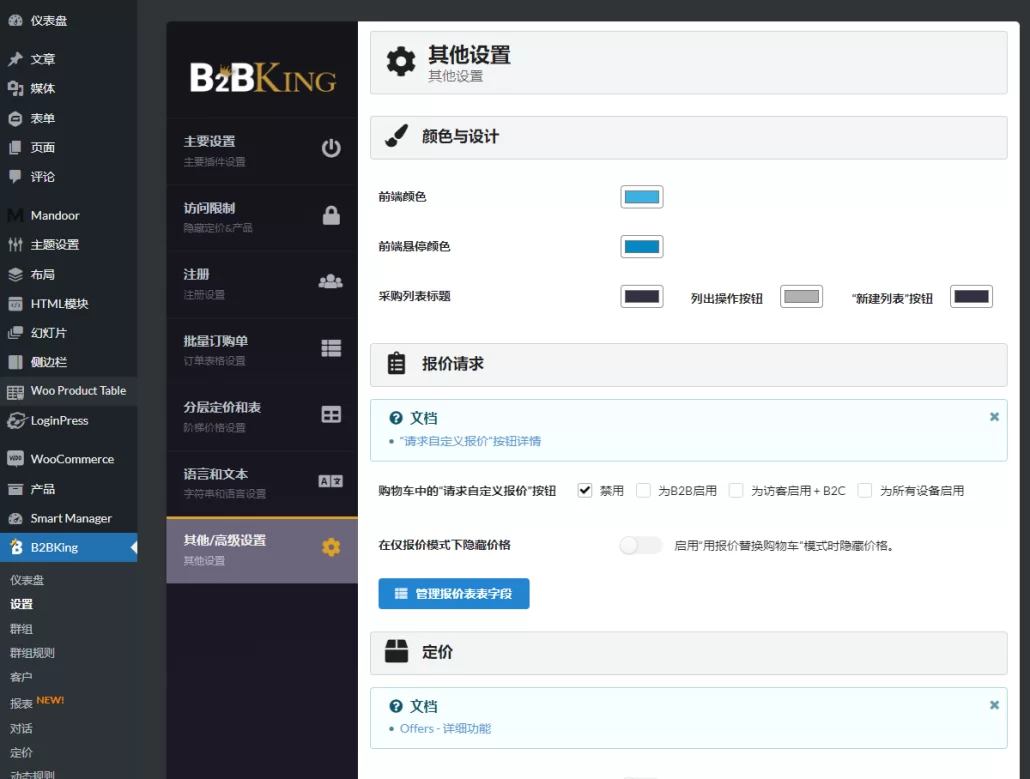
Task: Click the 定价 section header
Action: (688, 653)
